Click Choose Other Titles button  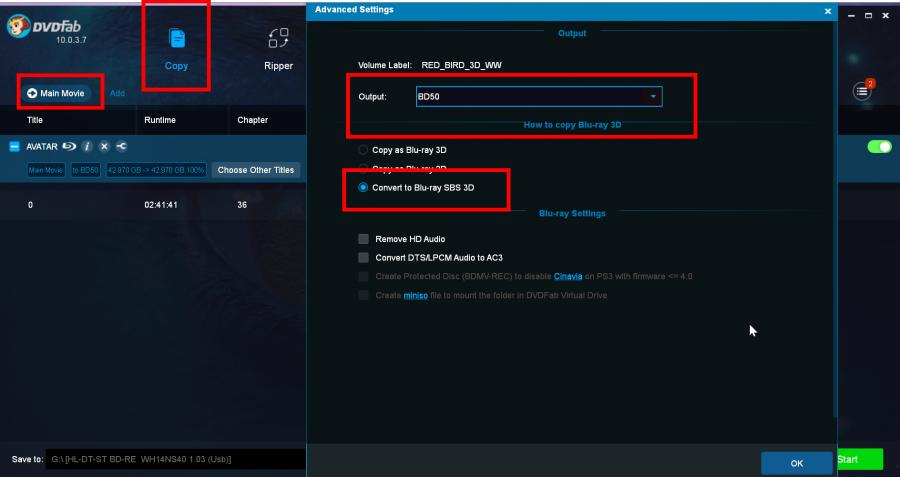tap(256, 170)
